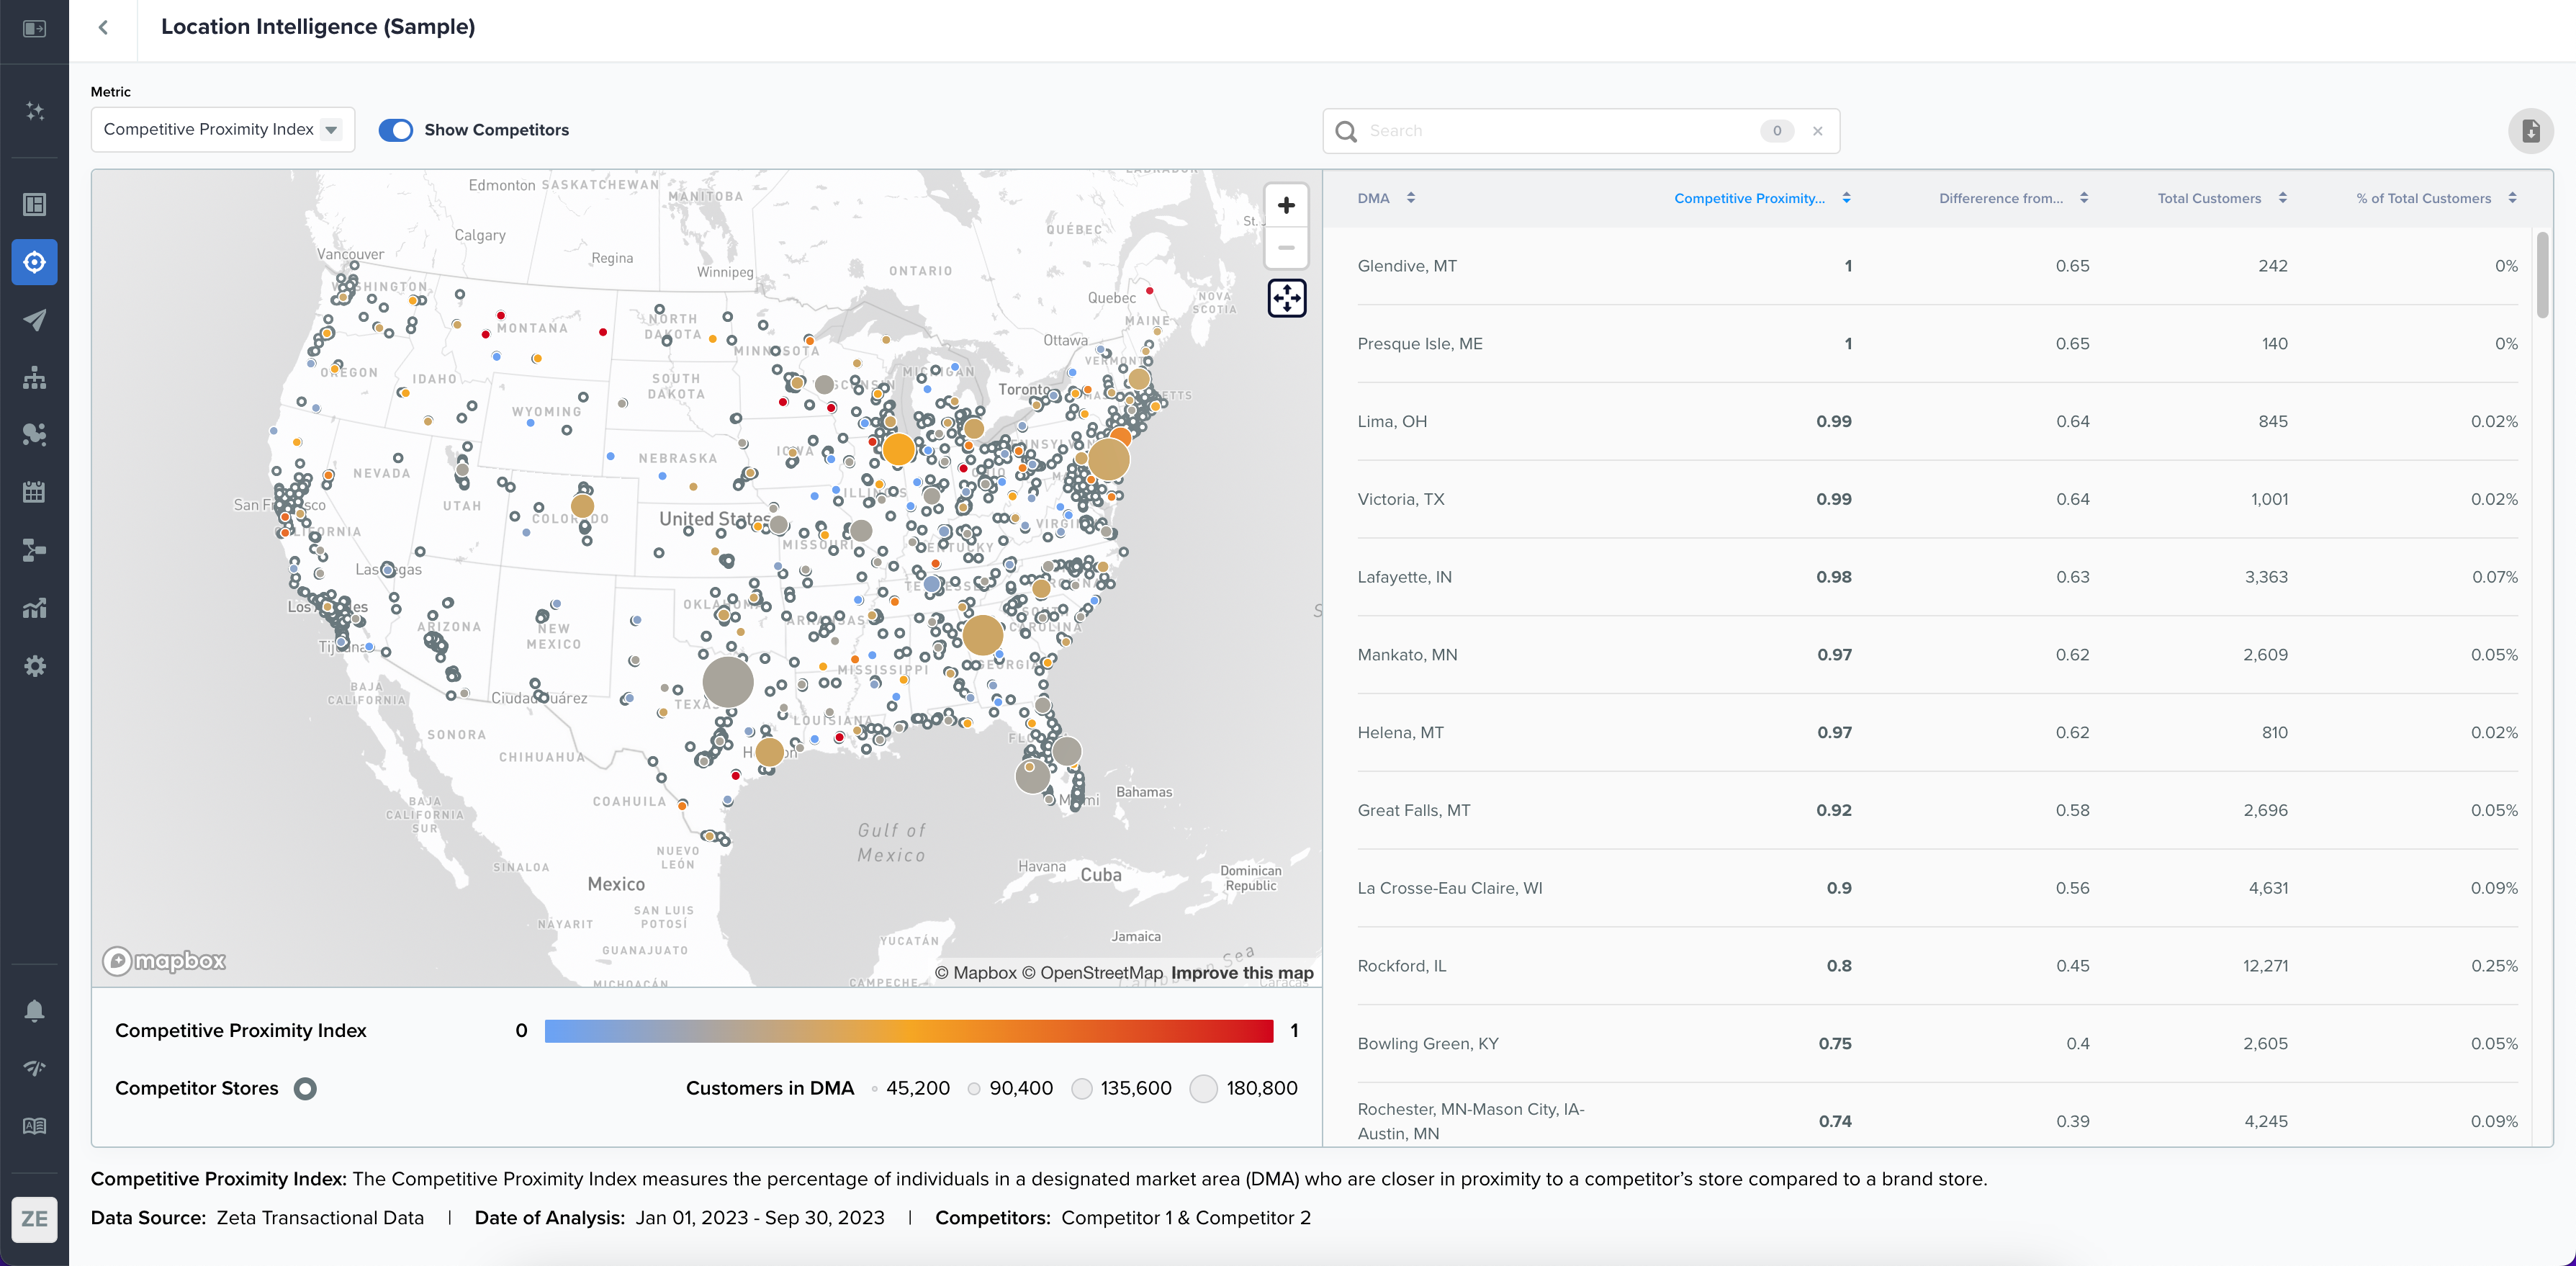Go back using the left chevron
The width and height of the screenshot is (2576, 1266).
(103, 27)
